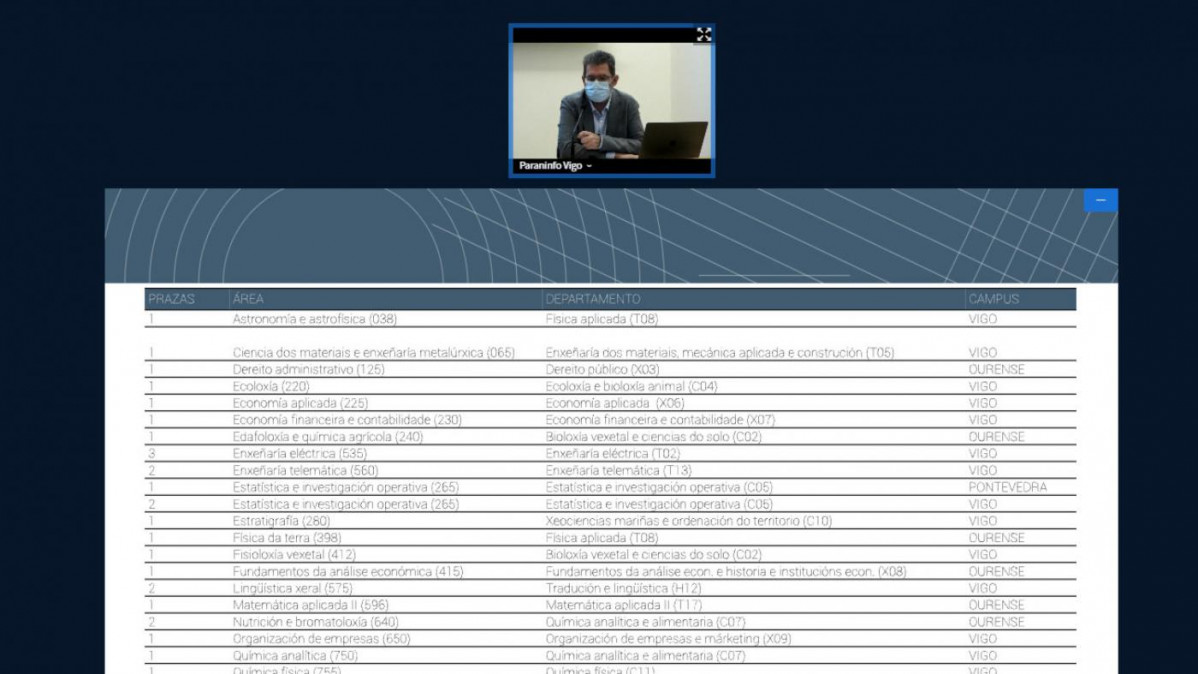1198x674 pixels.
Task: Select the Matemática aplicada II (596) area
Action: click(310, 606)
